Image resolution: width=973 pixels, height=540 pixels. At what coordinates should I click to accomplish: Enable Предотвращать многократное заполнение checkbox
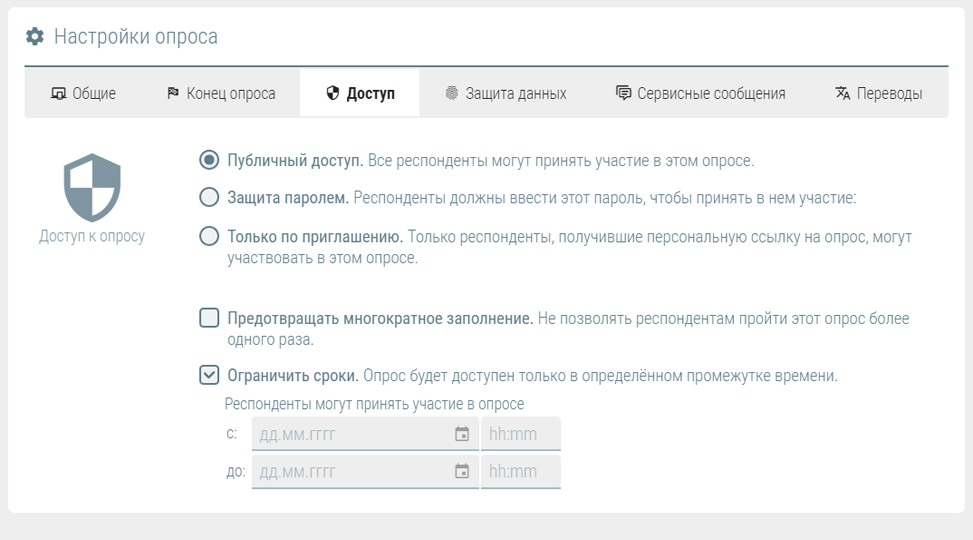click(x=209, y=318)
